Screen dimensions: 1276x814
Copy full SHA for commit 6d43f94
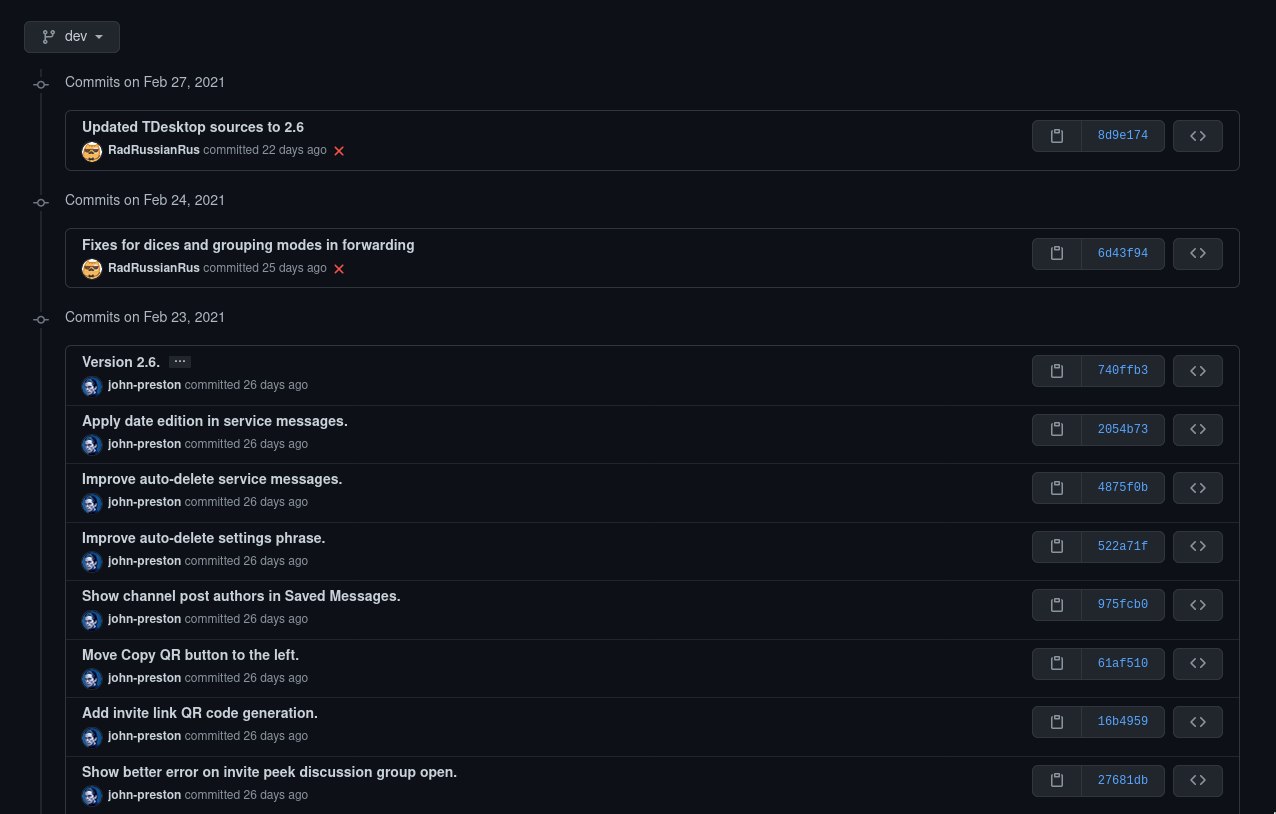pos(1057,254)
